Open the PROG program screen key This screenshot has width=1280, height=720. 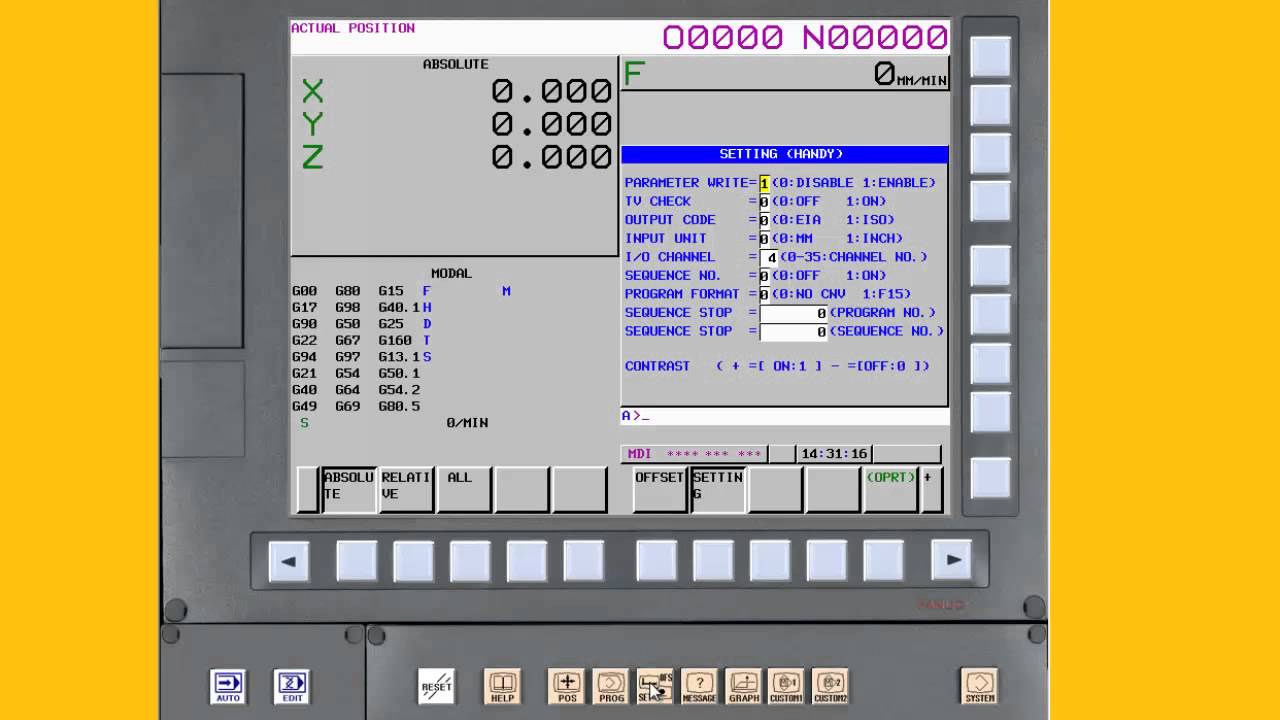(611, 686)
